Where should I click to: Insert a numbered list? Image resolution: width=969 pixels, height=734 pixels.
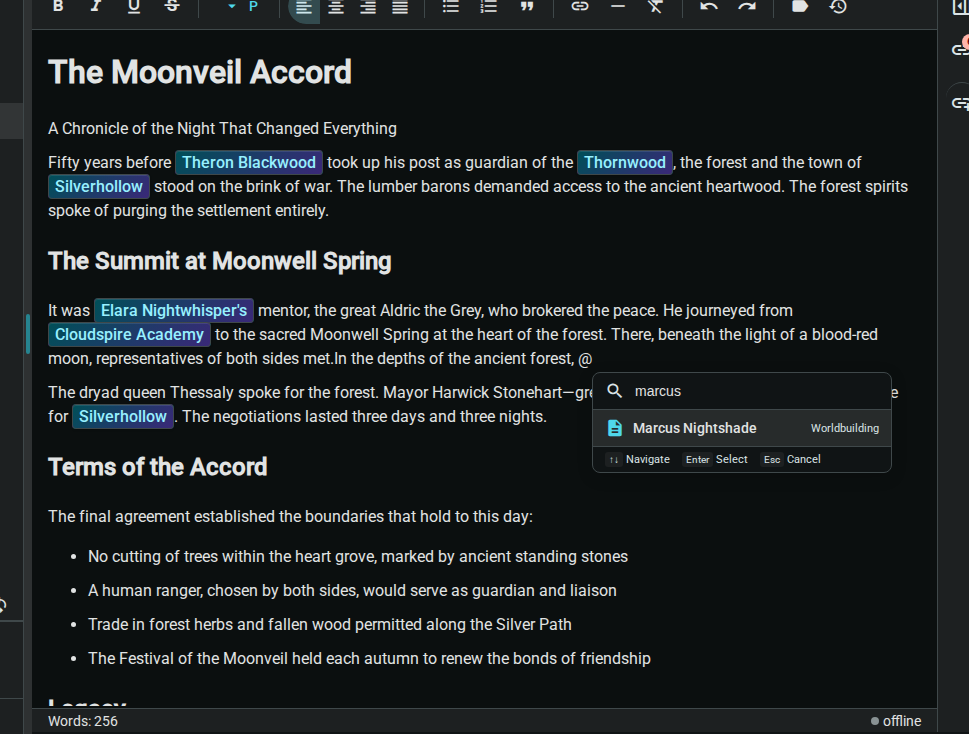click(x=489, y=7)
